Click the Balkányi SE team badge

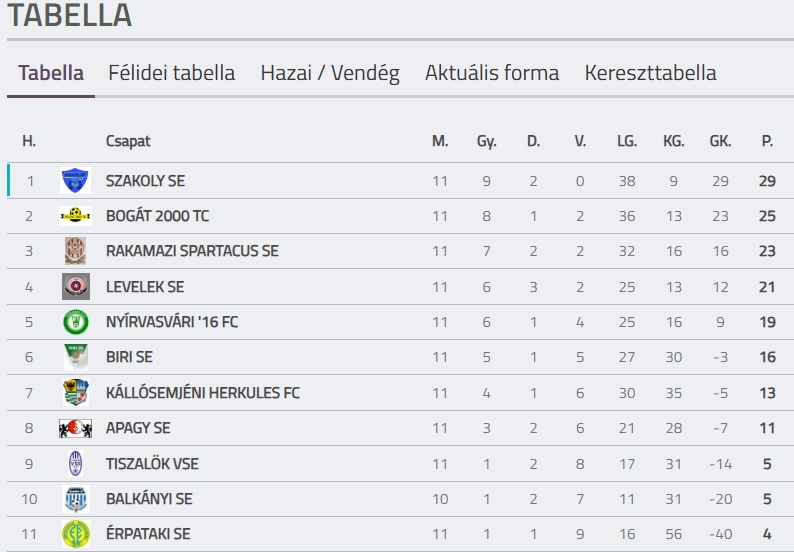coord(75,499)
